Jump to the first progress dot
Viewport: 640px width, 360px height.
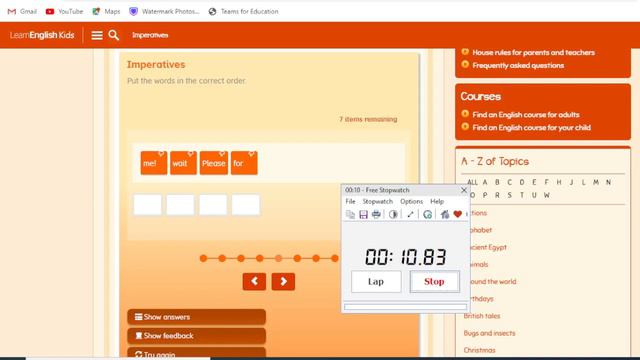[x=203, y=258]
